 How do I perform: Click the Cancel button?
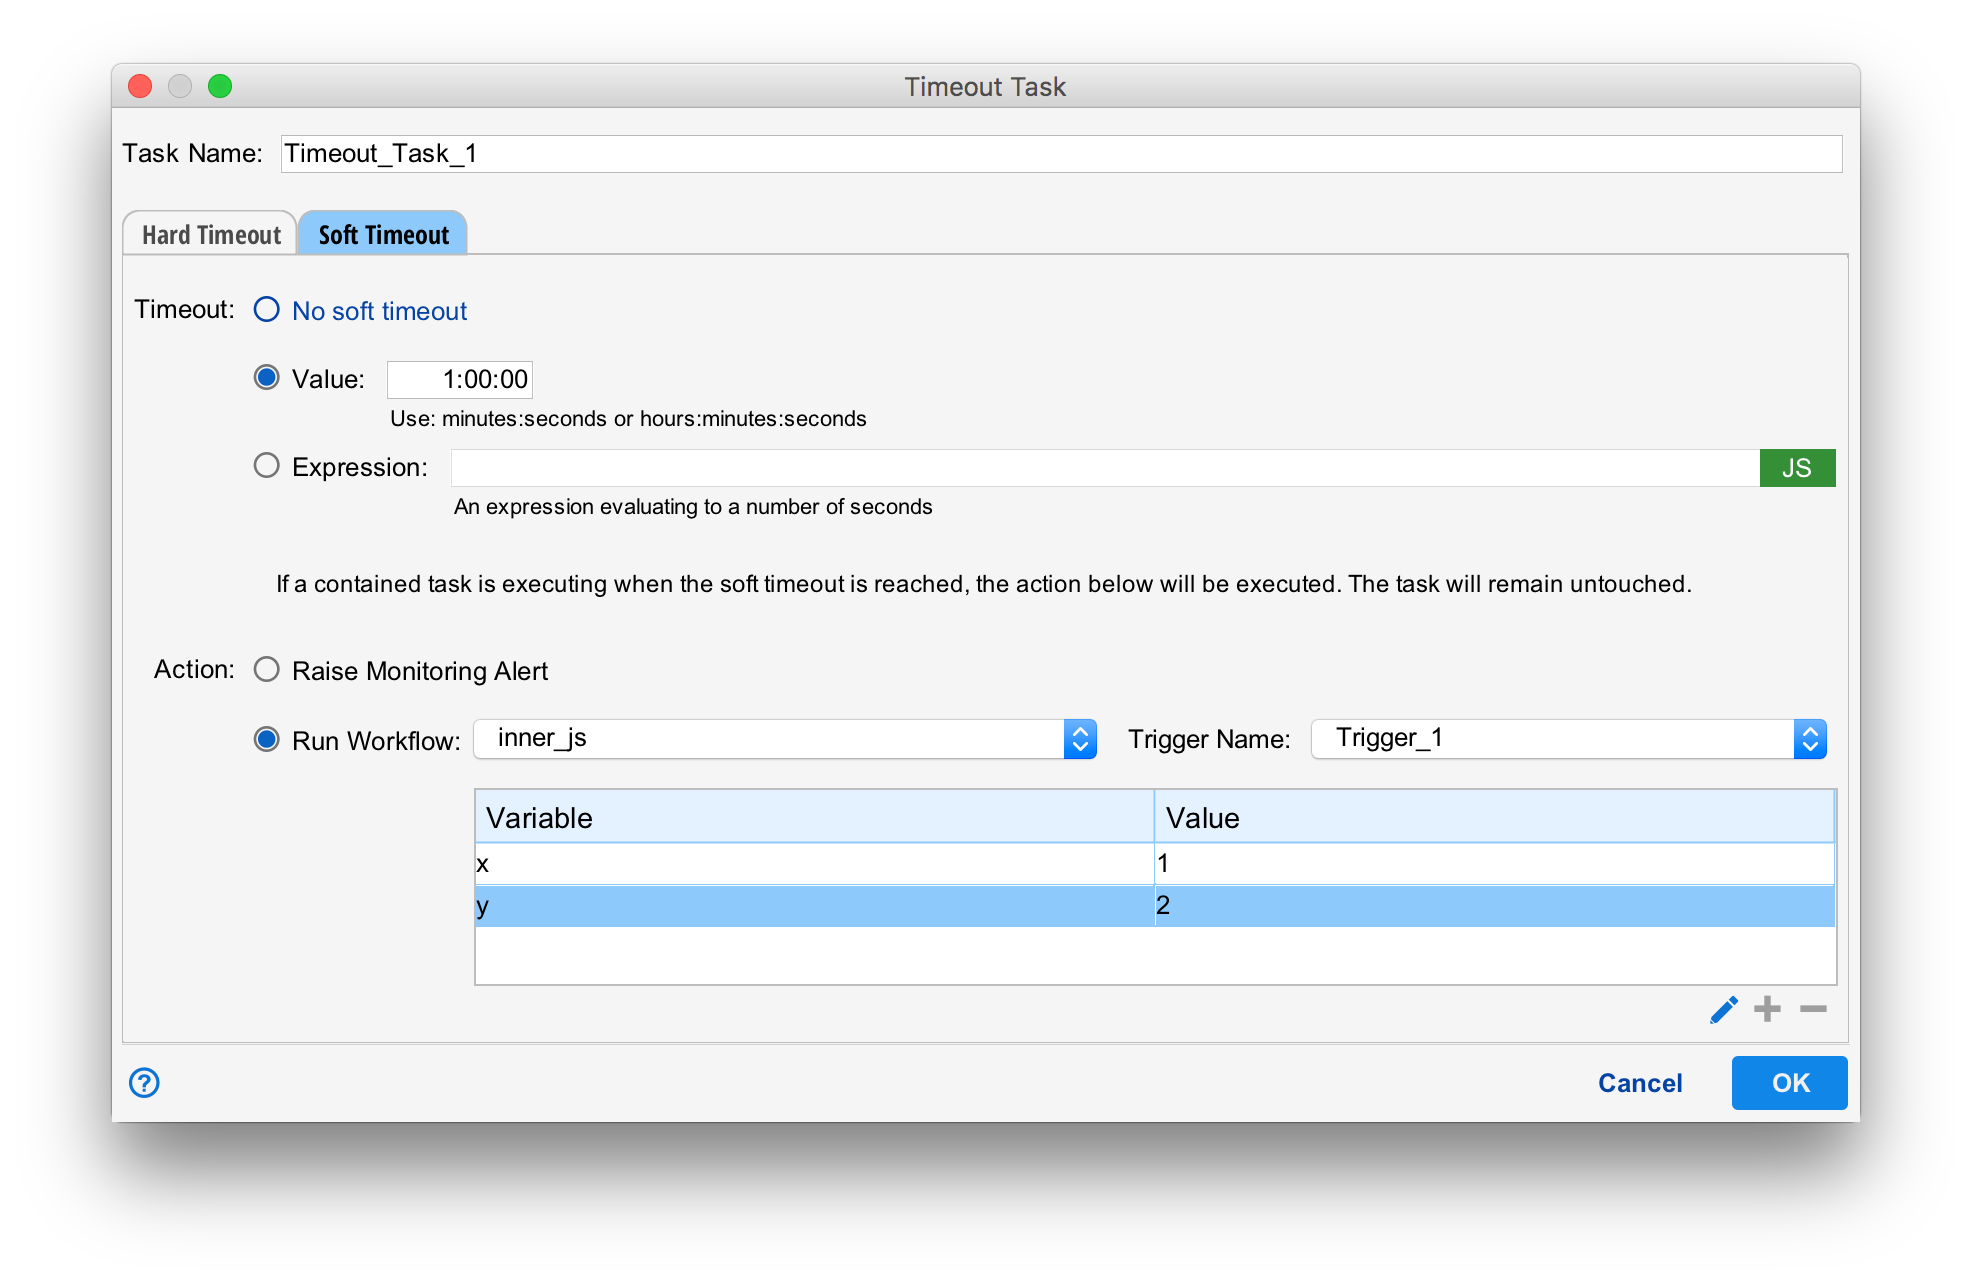click(x=1639, y=1083)
